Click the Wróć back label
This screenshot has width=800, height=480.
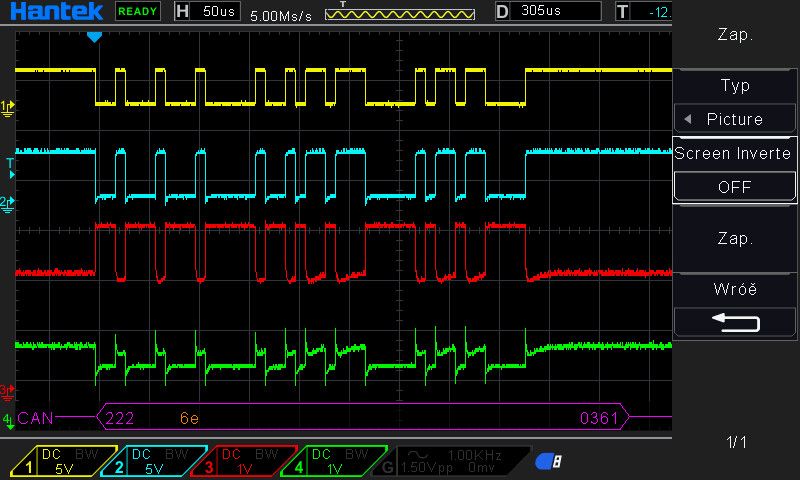coord(735,289)
